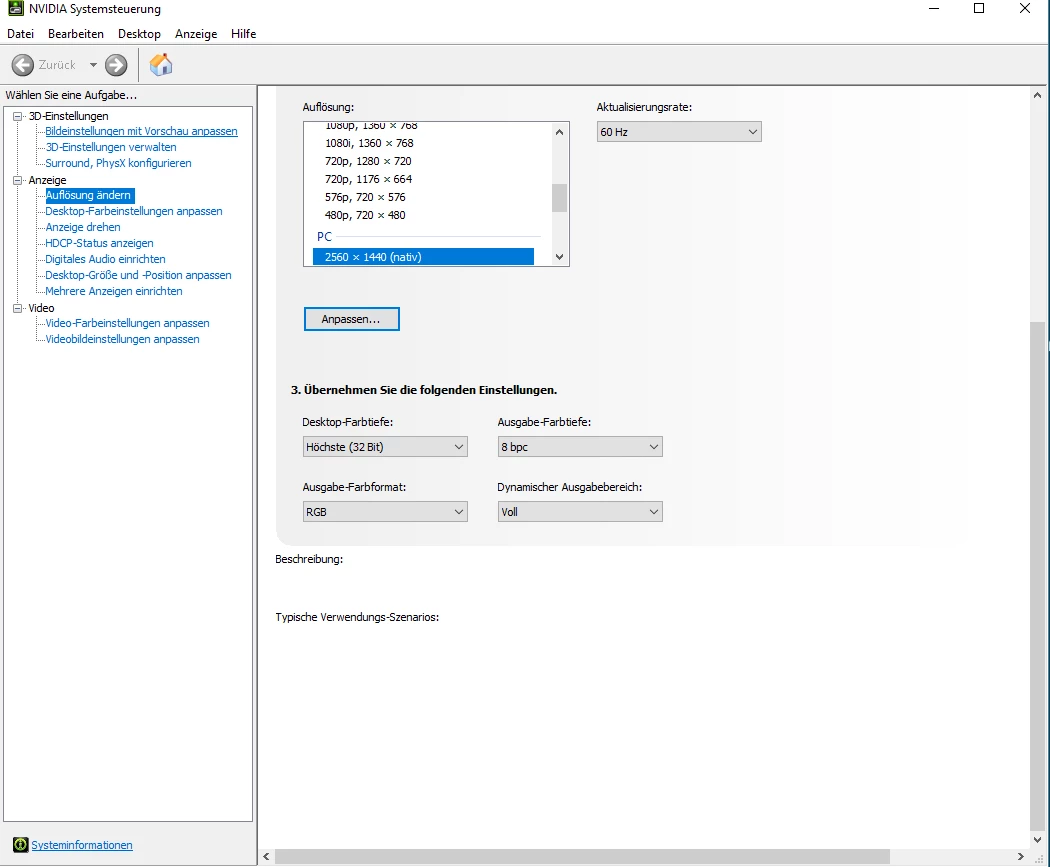Screen dimensions: 1050x867
Task: Open the Aktualisierungsrate 60 Hz dropdown
Action: coord(679,132)
